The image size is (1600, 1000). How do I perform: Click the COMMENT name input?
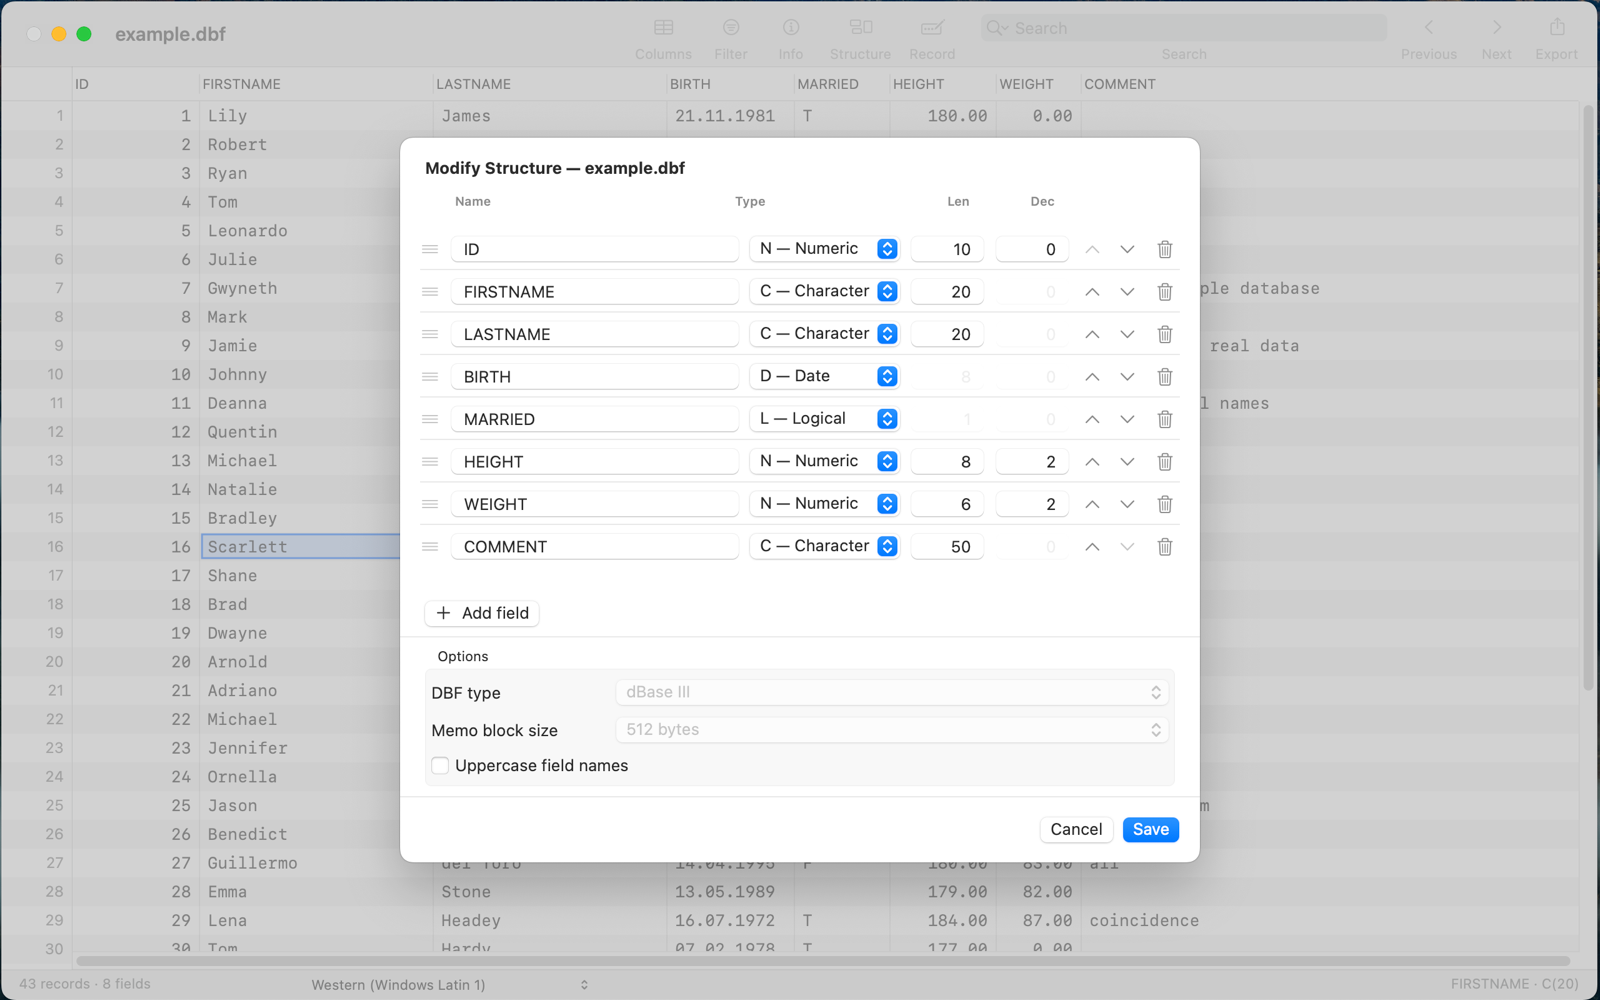pos(595,547)
